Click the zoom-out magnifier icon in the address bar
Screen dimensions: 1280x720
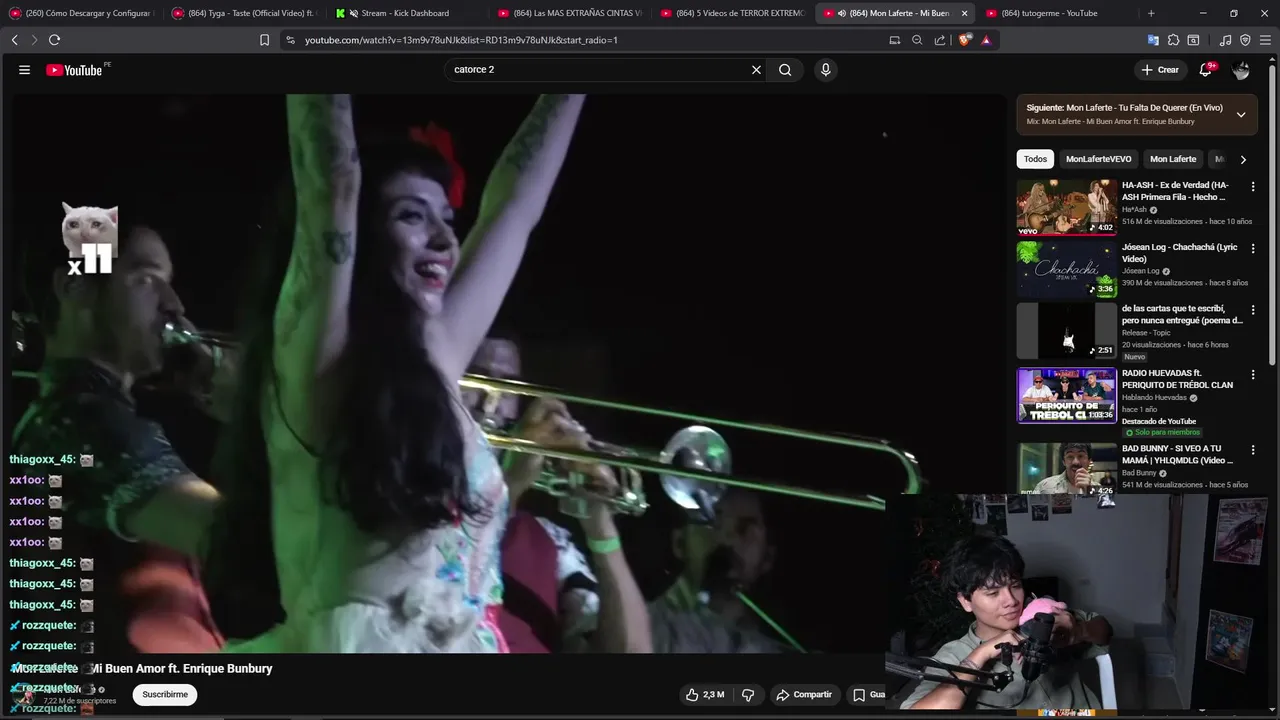[917, 40]
